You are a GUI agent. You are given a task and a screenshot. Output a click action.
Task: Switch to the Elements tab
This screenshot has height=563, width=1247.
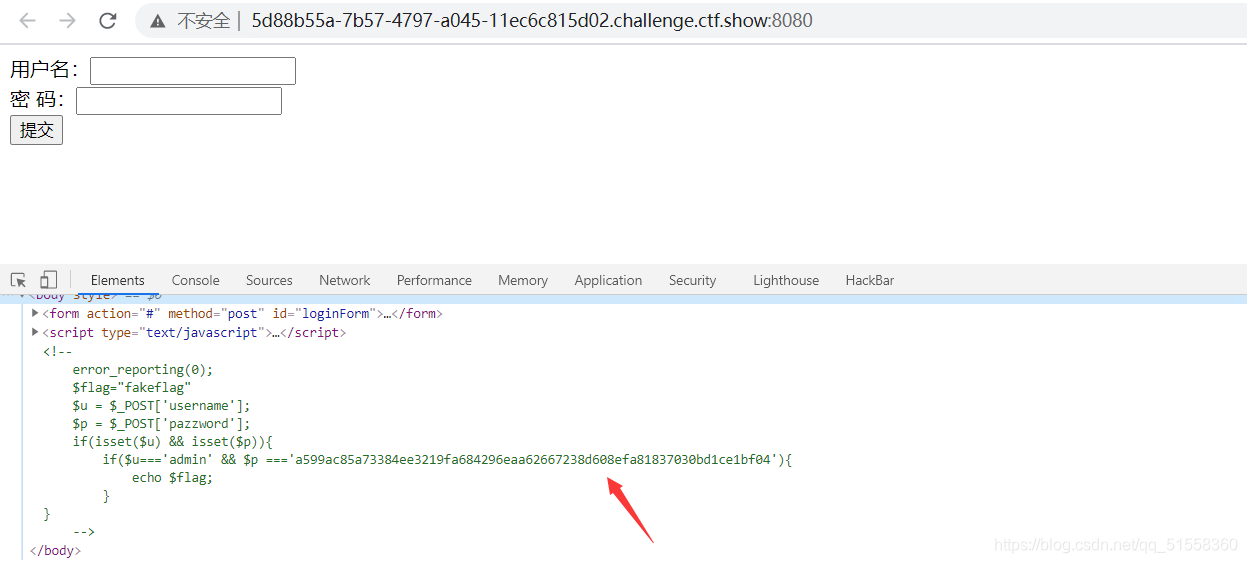[118, 280]
